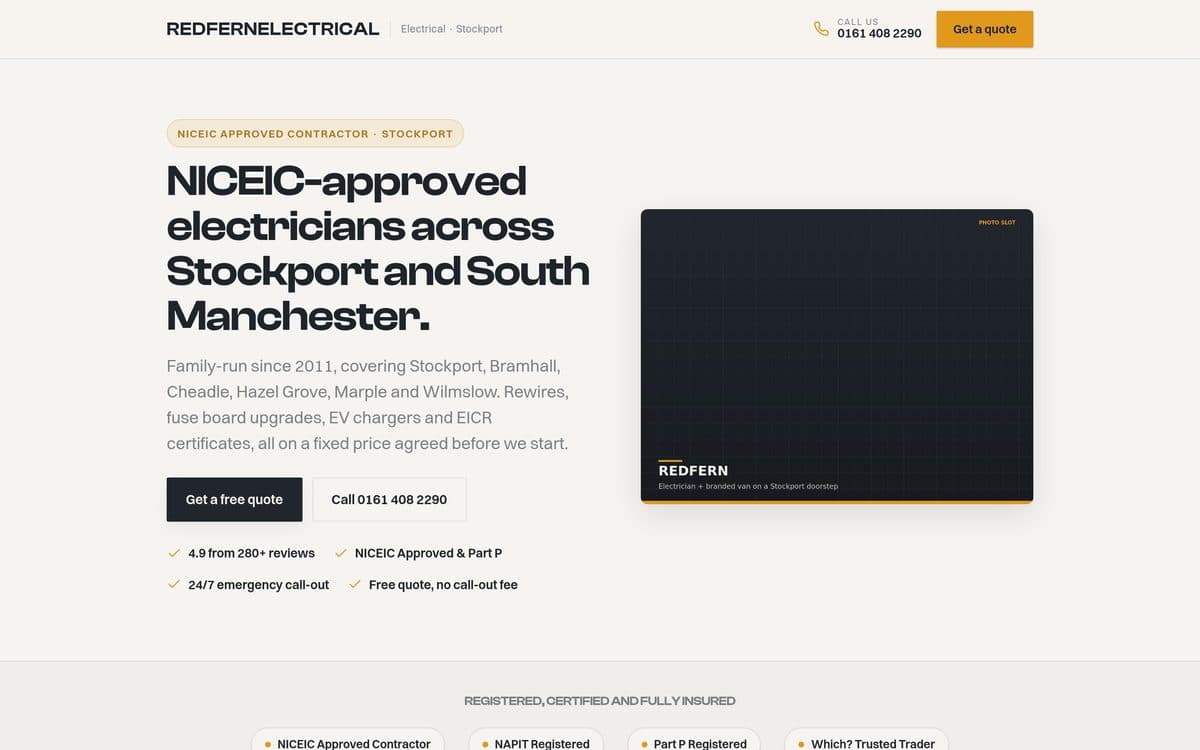Click checkmark beside NICEIC Approved & Part P
This screenshot has width=1200, height=750.
tap(341, 553)
